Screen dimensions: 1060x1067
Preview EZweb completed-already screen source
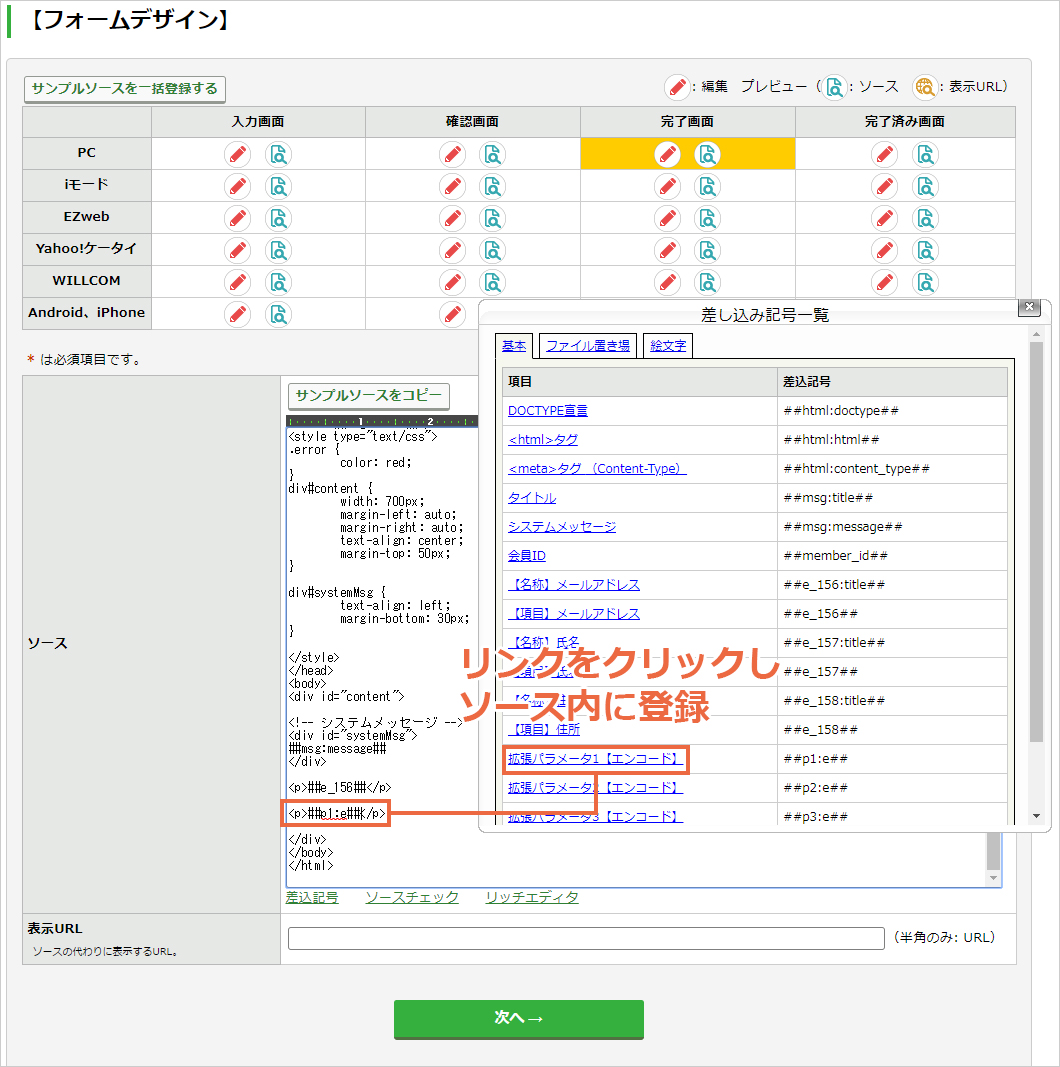click(925, 218)
